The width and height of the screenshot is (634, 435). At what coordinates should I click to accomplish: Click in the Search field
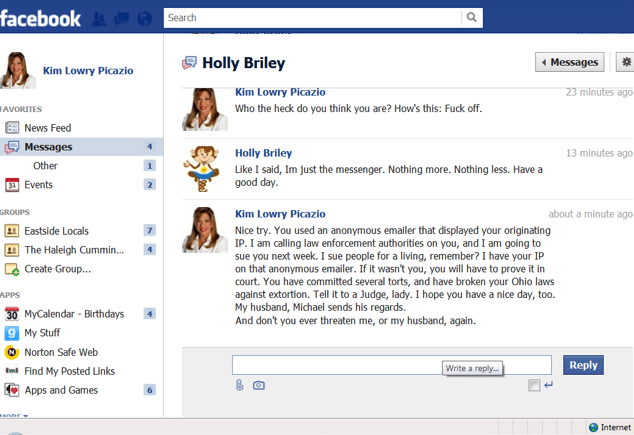click(x=313, y=18)
